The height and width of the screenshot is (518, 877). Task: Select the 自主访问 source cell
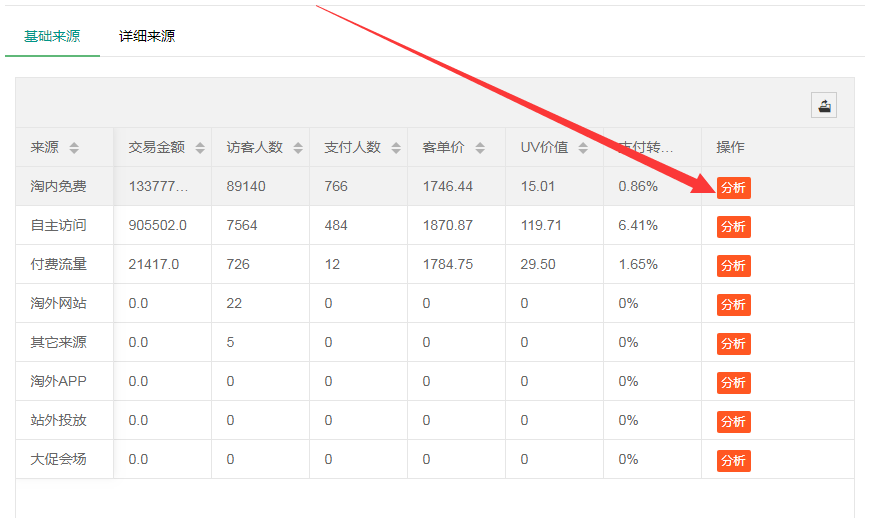64,225
